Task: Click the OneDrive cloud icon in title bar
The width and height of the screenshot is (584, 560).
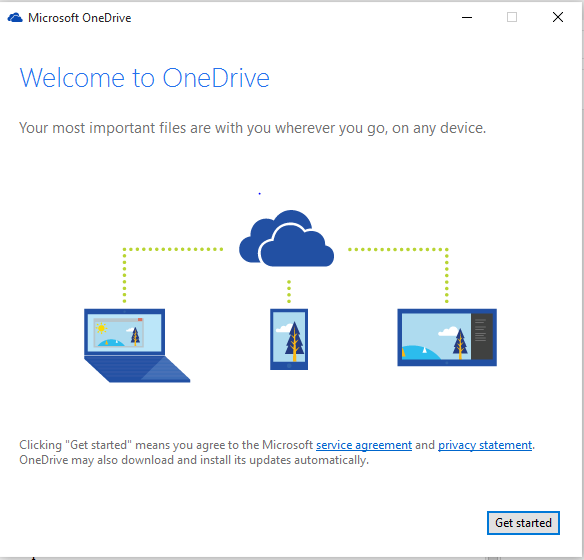Action: coord(15,18)
